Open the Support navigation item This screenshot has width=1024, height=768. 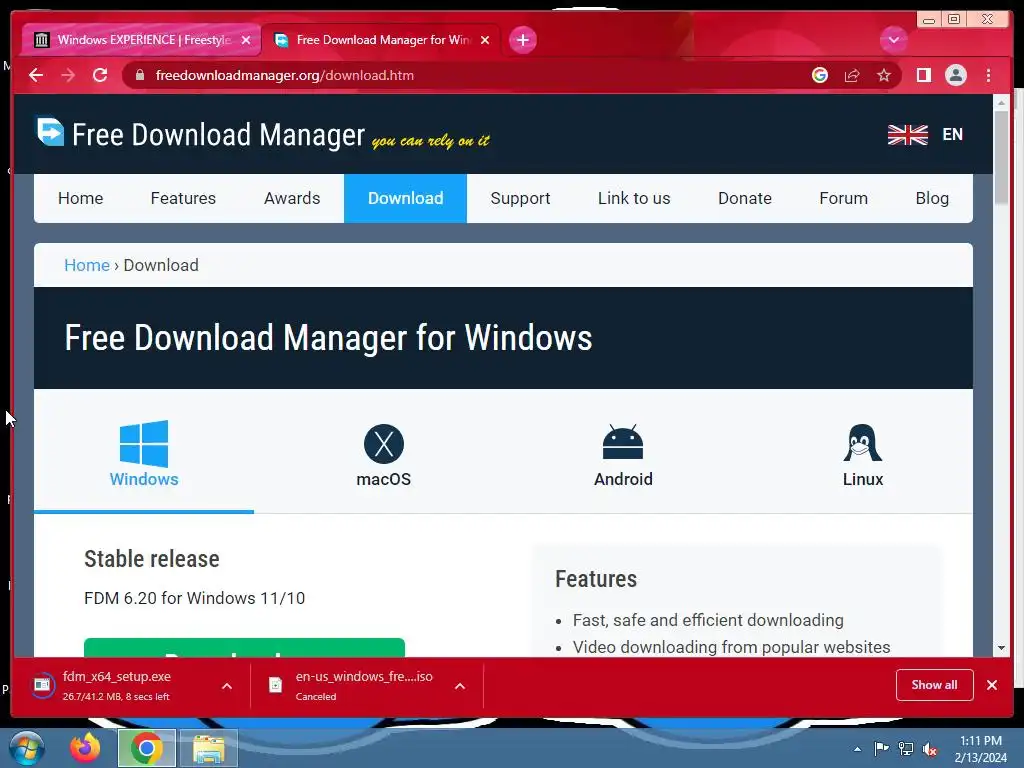pyautogui.click(x=520, y=198)
